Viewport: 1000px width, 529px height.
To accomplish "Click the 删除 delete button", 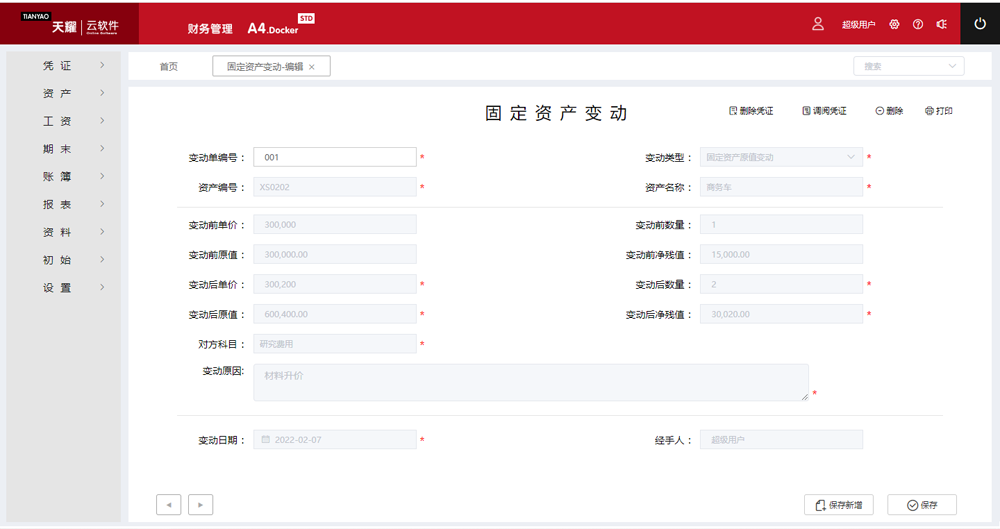I will coord(889,111).
